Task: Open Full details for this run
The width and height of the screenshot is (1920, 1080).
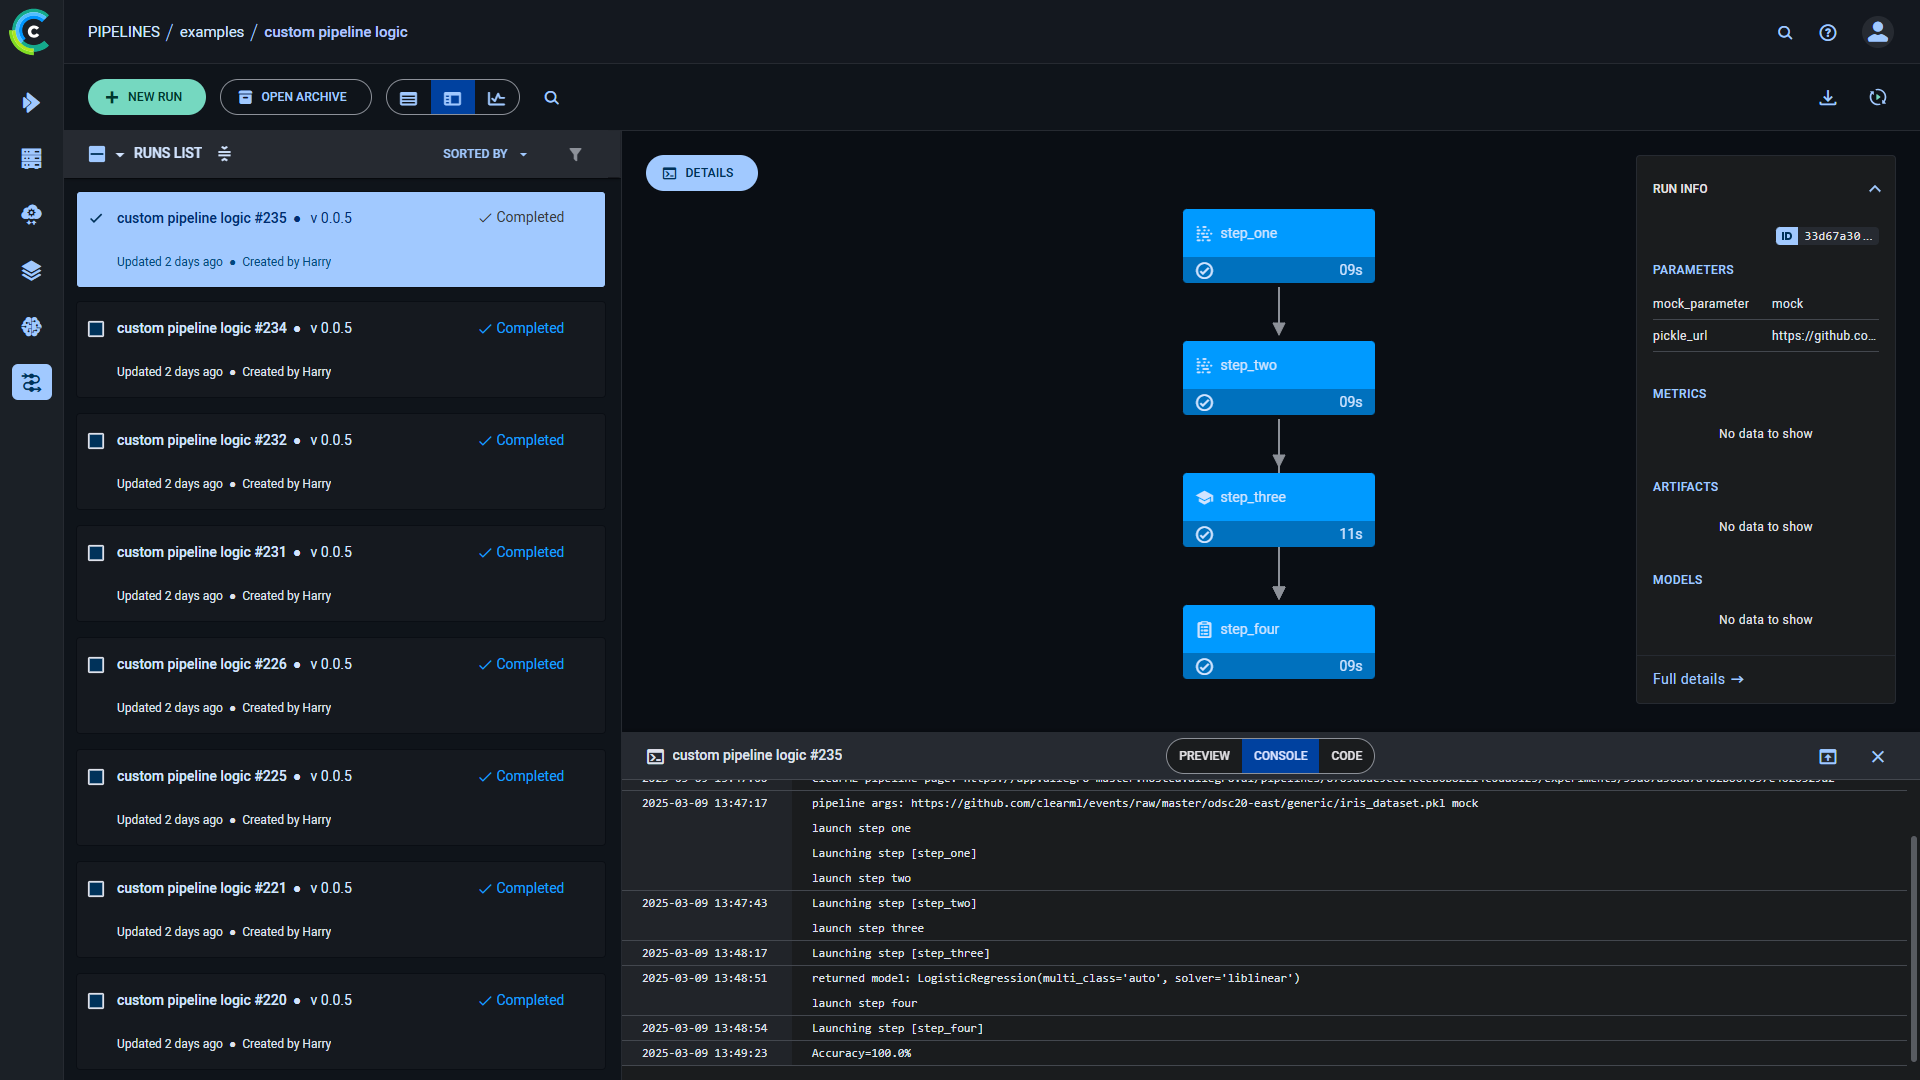Action: click(x=1696, y=678)
